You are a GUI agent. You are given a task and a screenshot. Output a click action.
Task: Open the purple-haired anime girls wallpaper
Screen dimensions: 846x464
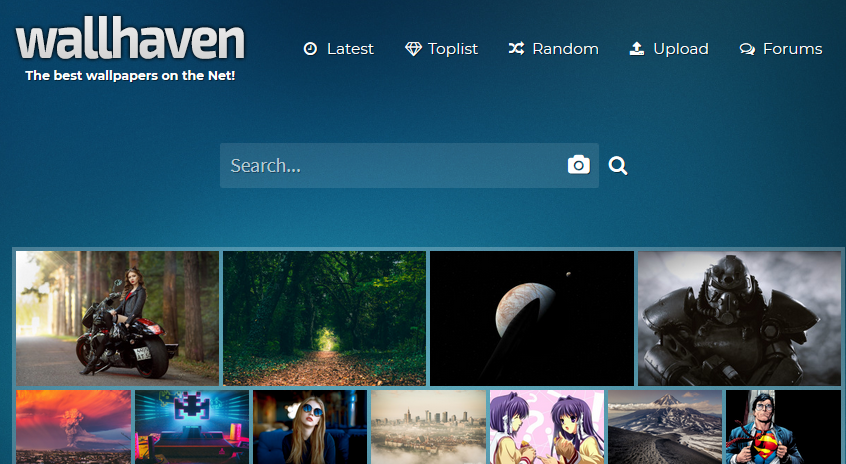click(547, 427)
